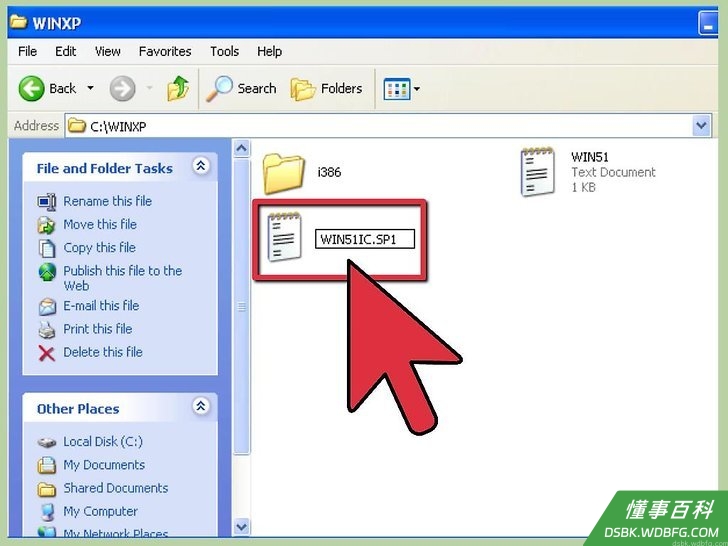Expand the Address bar dropdown
Screen dimensions: 728x546
(701, 125)
